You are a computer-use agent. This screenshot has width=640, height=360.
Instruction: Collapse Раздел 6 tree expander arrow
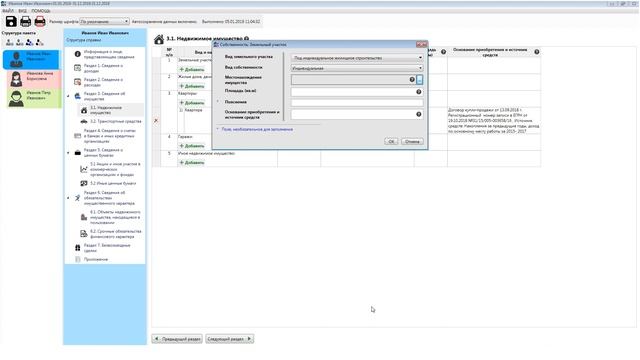(x=68, y=198)
